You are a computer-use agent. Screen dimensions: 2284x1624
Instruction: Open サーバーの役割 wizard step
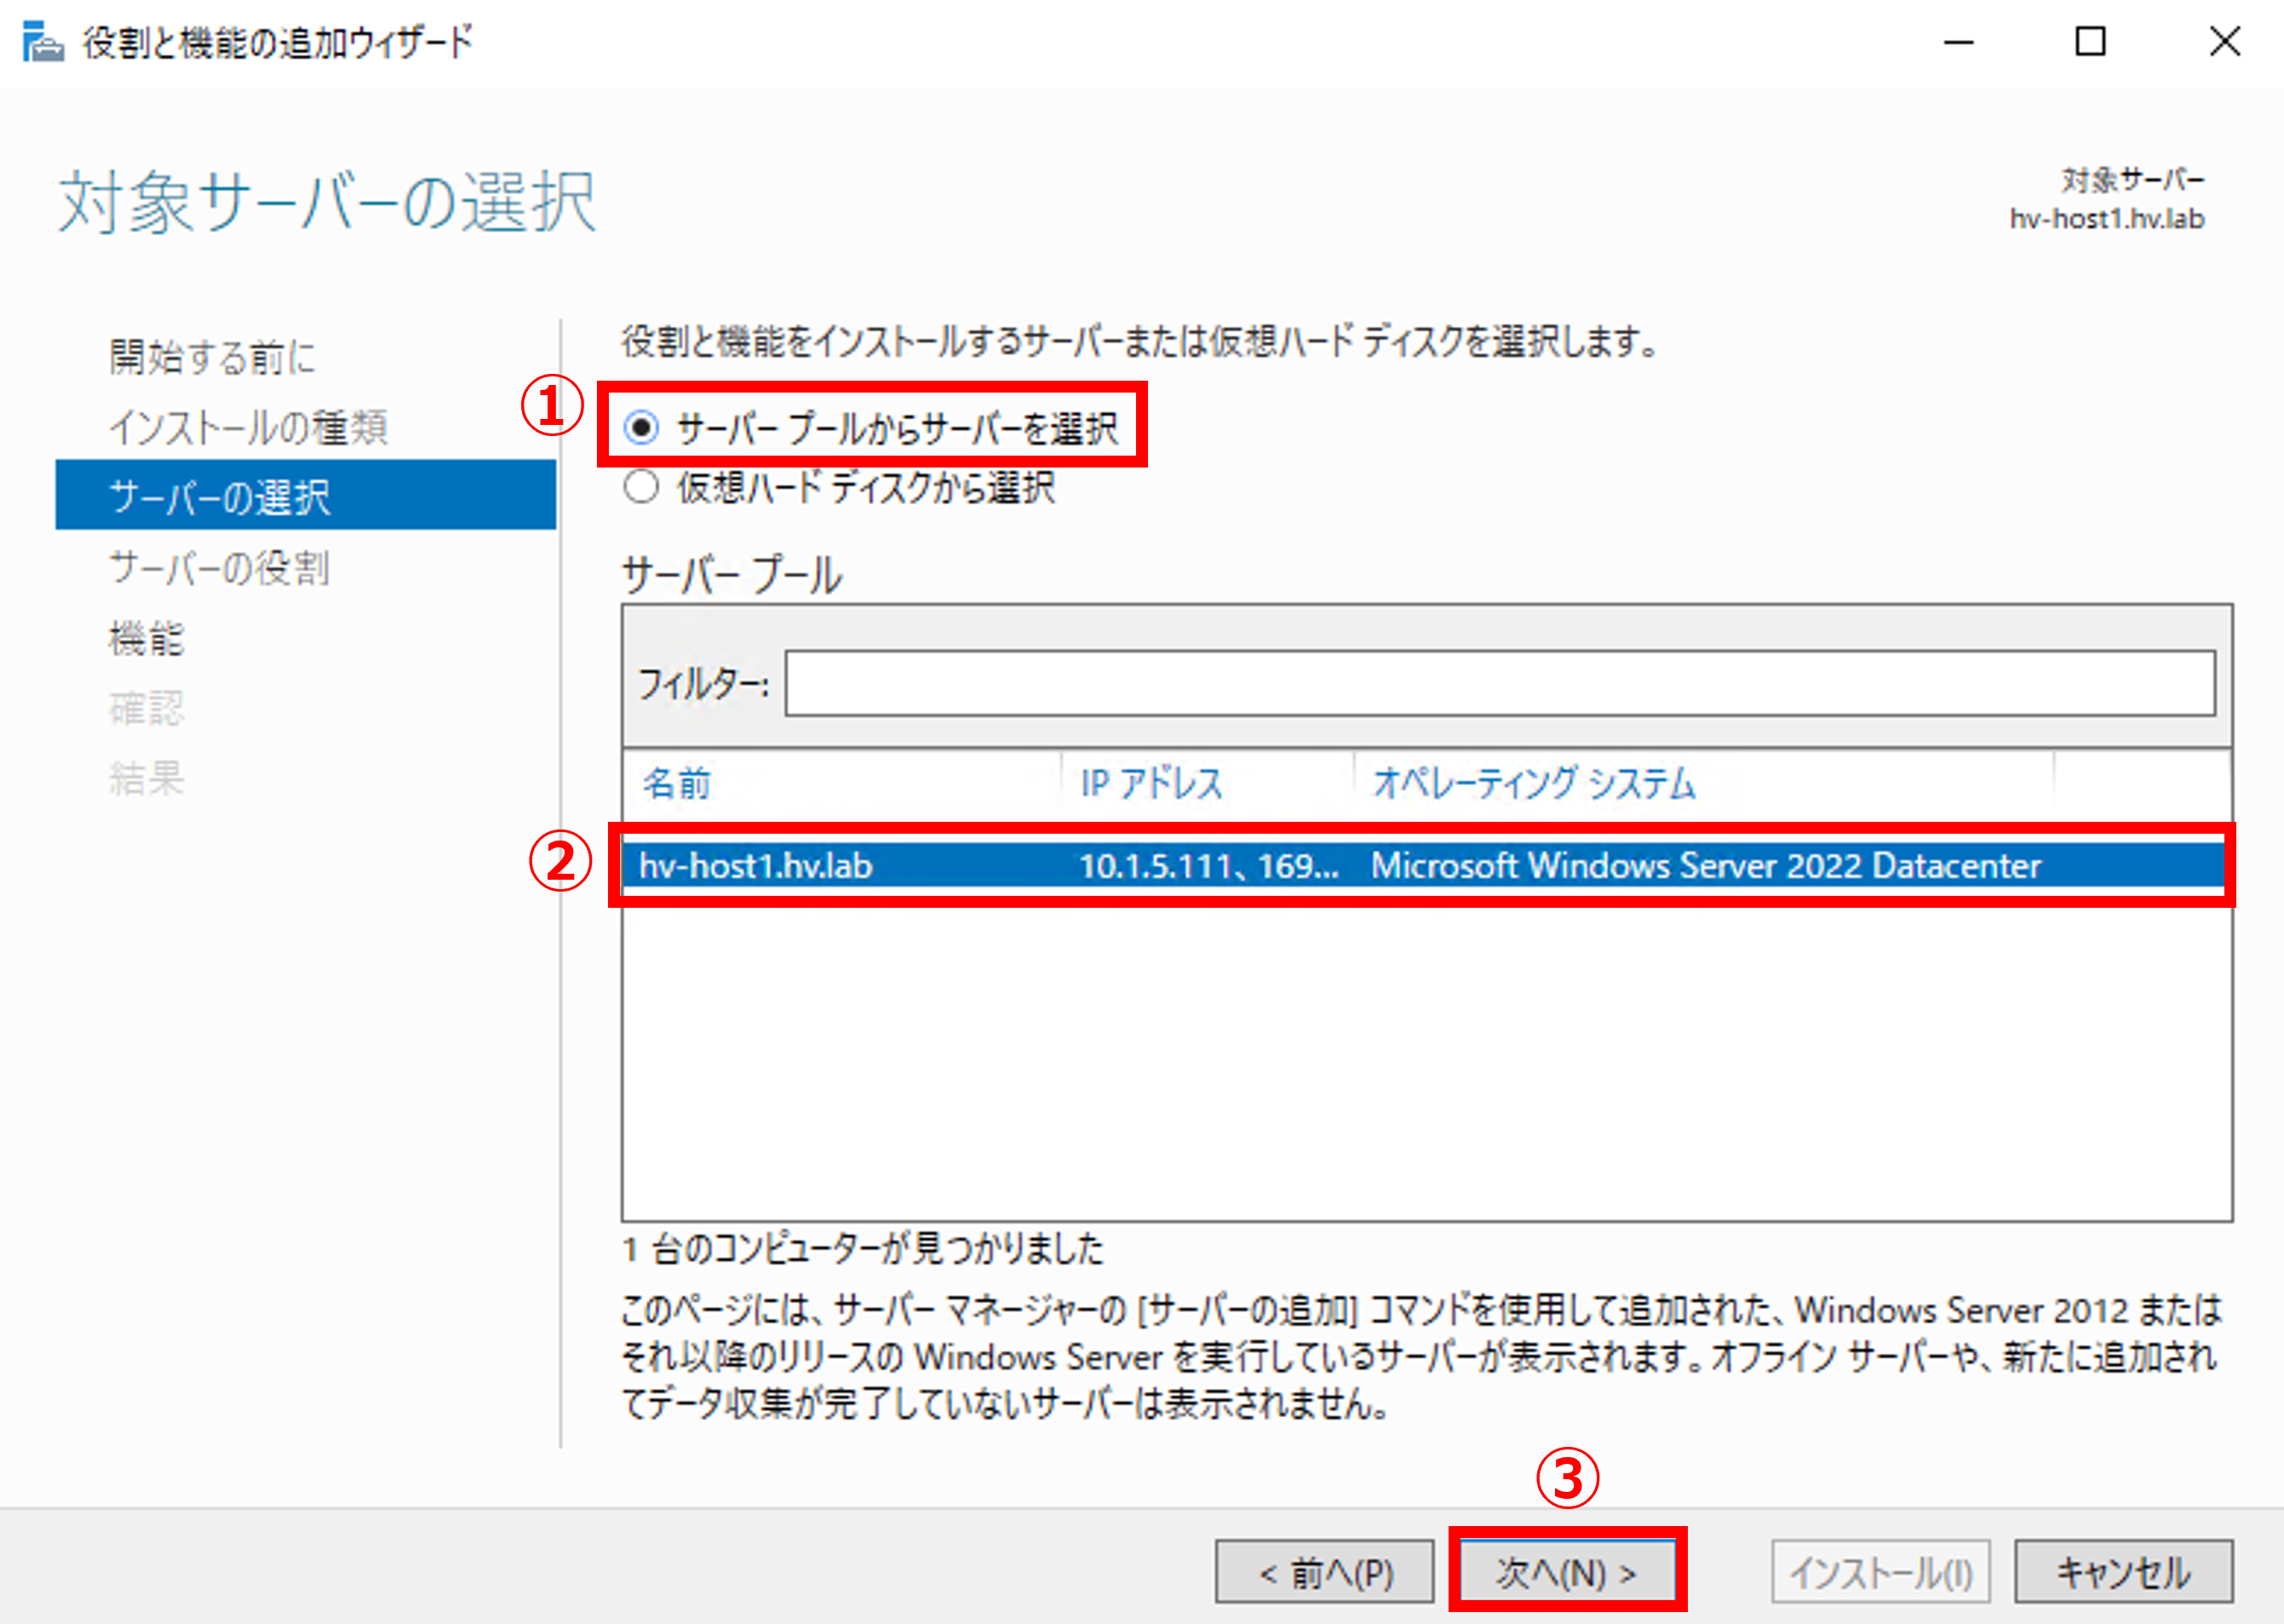coord(219,567)
